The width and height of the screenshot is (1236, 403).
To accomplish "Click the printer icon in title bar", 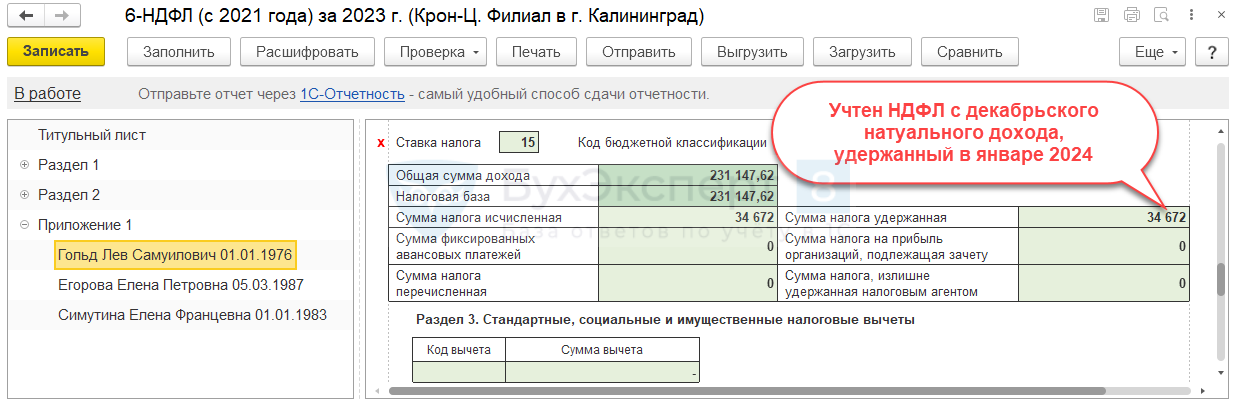I will [1131, 16].
